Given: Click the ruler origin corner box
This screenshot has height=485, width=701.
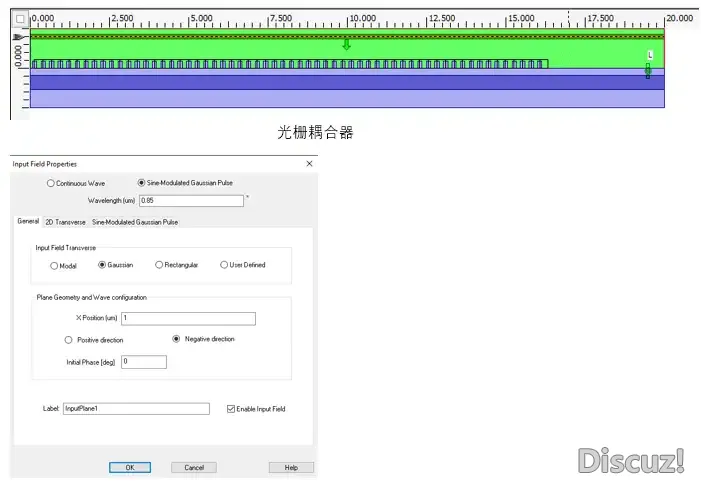Looking at the screenshot, I should (x=20, y=19).
